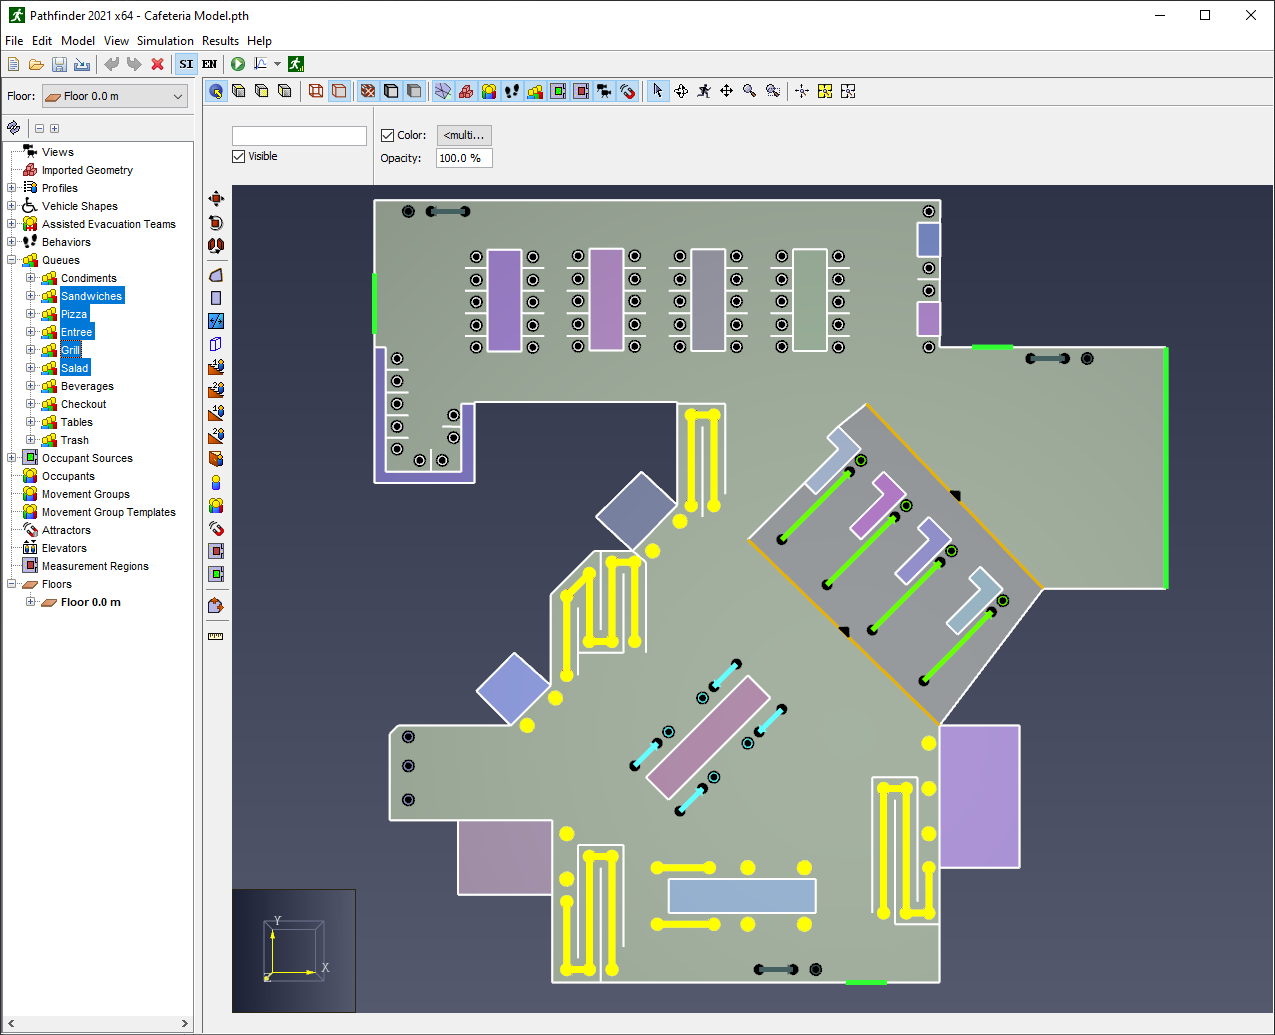This screenshot has width=1275, height=1035.
Task: Click the green Run Simulation play icon
Action: click(x=238, y=64)
